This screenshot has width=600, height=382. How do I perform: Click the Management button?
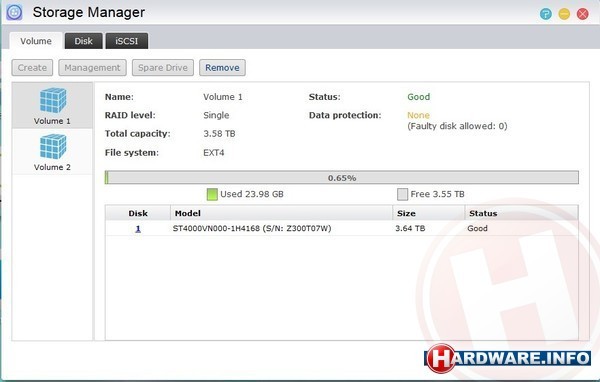(92, 68)
